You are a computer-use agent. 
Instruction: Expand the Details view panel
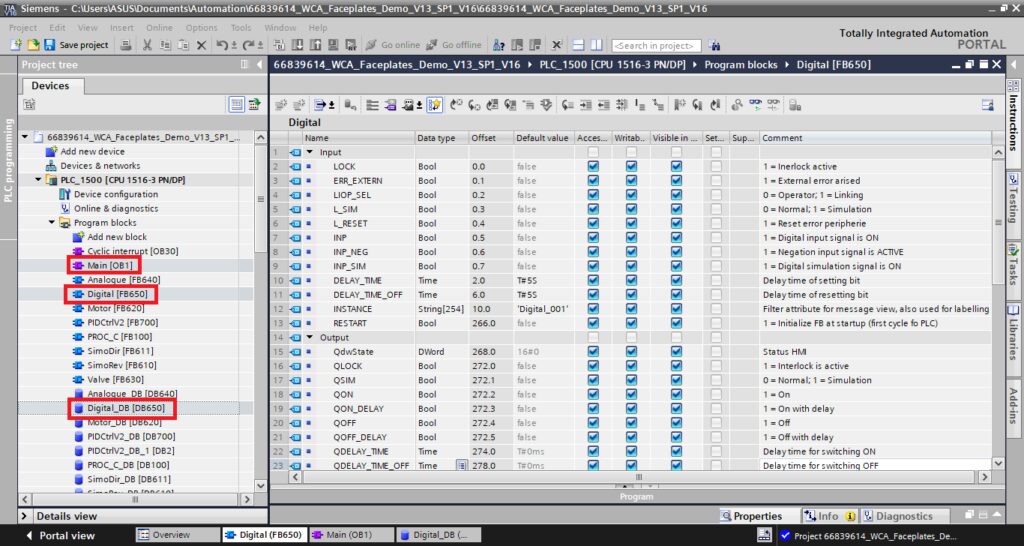[24, 516]
